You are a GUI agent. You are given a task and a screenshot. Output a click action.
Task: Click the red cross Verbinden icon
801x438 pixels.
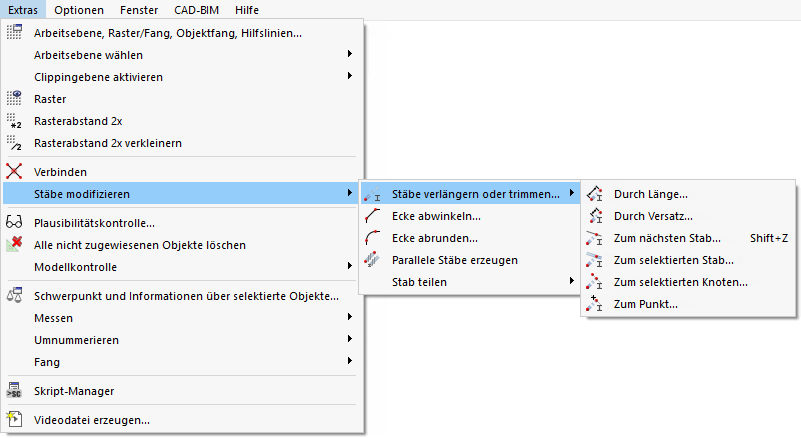click(x=14, y=171)
